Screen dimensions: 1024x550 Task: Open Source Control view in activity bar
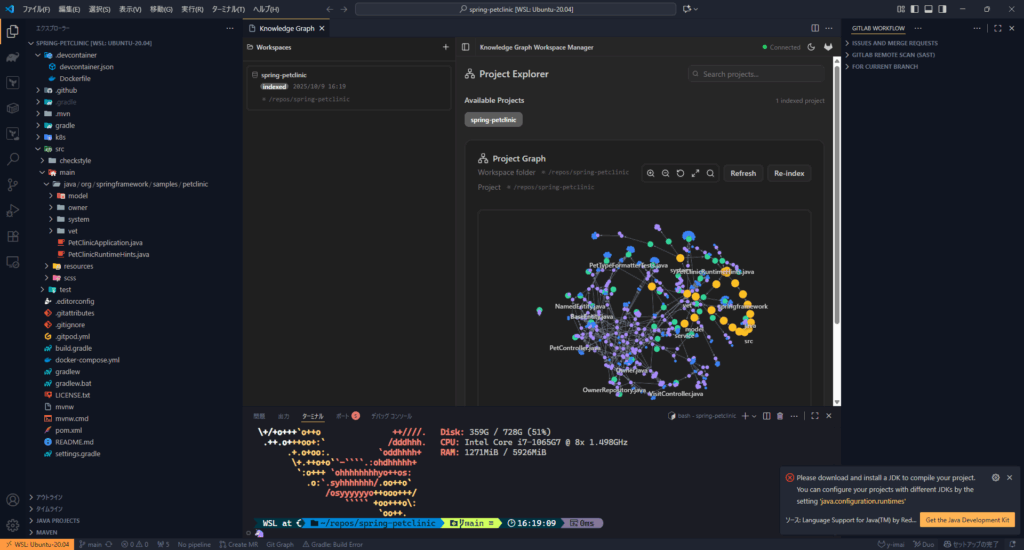tap(13, 184)
